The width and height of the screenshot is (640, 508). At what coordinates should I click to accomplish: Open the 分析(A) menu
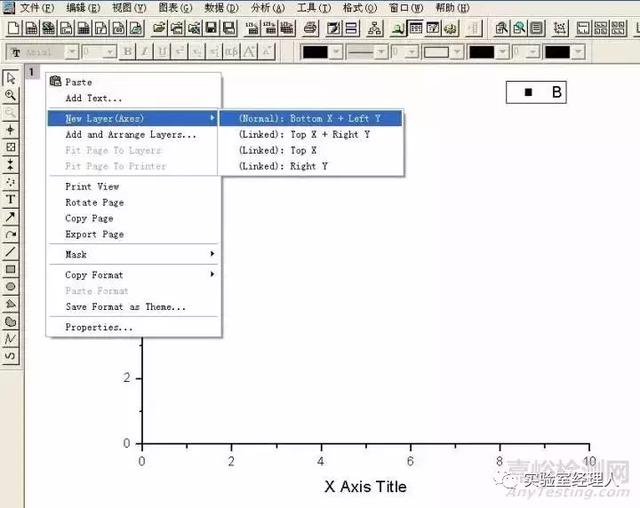[x=268, y=7]
